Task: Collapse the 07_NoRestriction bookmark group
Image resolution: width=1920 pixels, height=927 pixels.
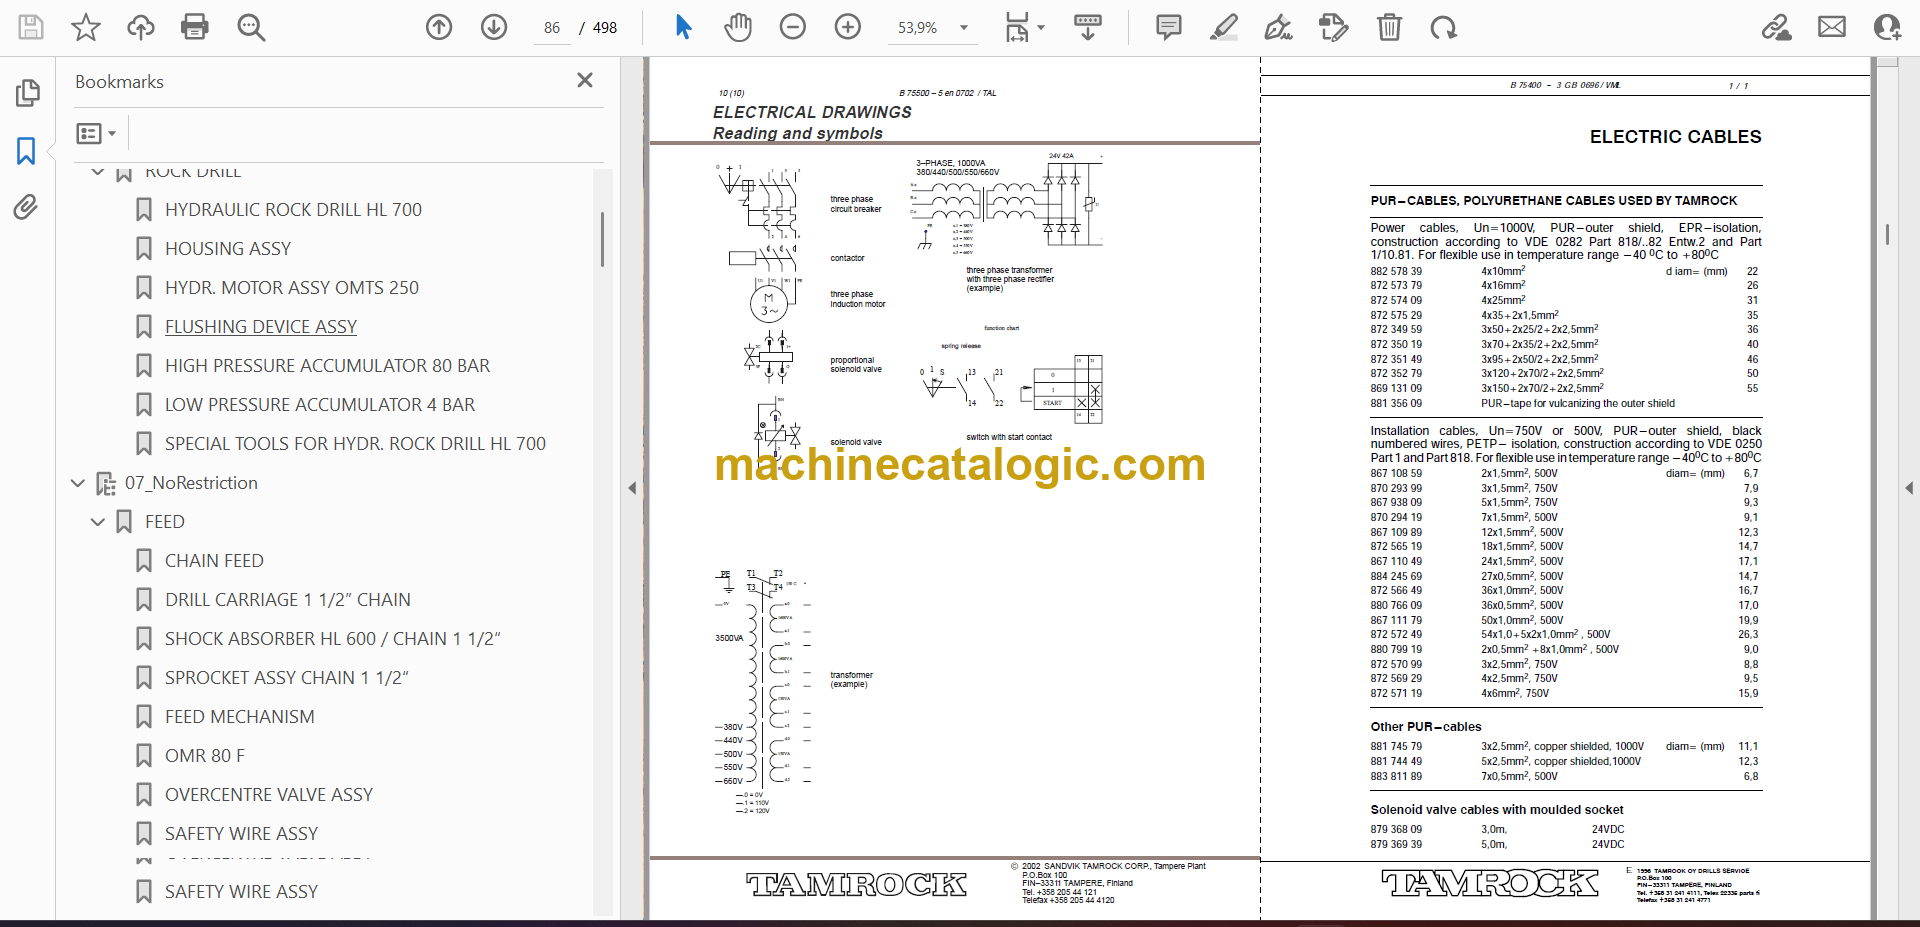Action: pos(78,483)
